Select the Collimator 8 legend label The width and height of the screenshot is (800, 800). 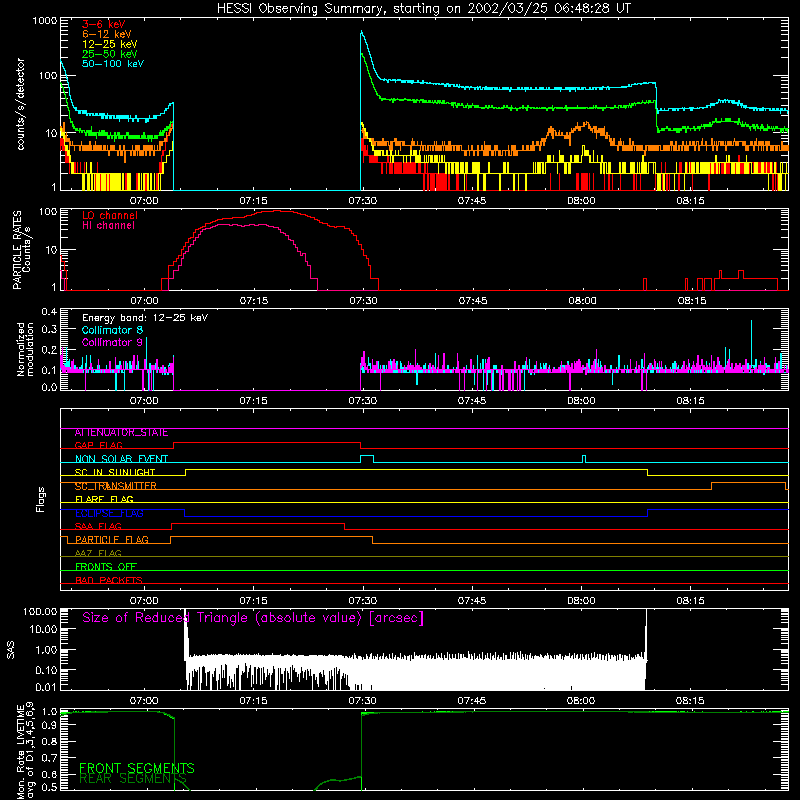tap(112, 330)
